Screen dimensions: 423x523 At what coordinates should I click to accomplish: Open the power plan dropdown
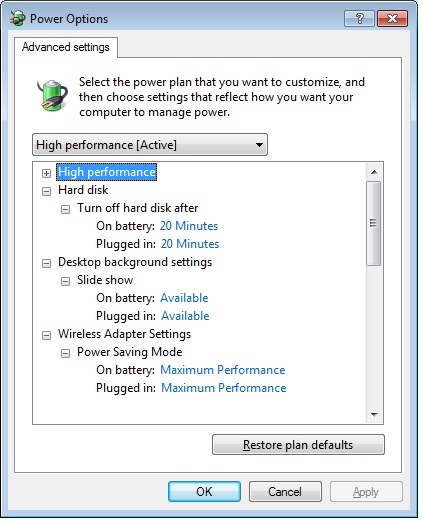click(x=150, y=145)
